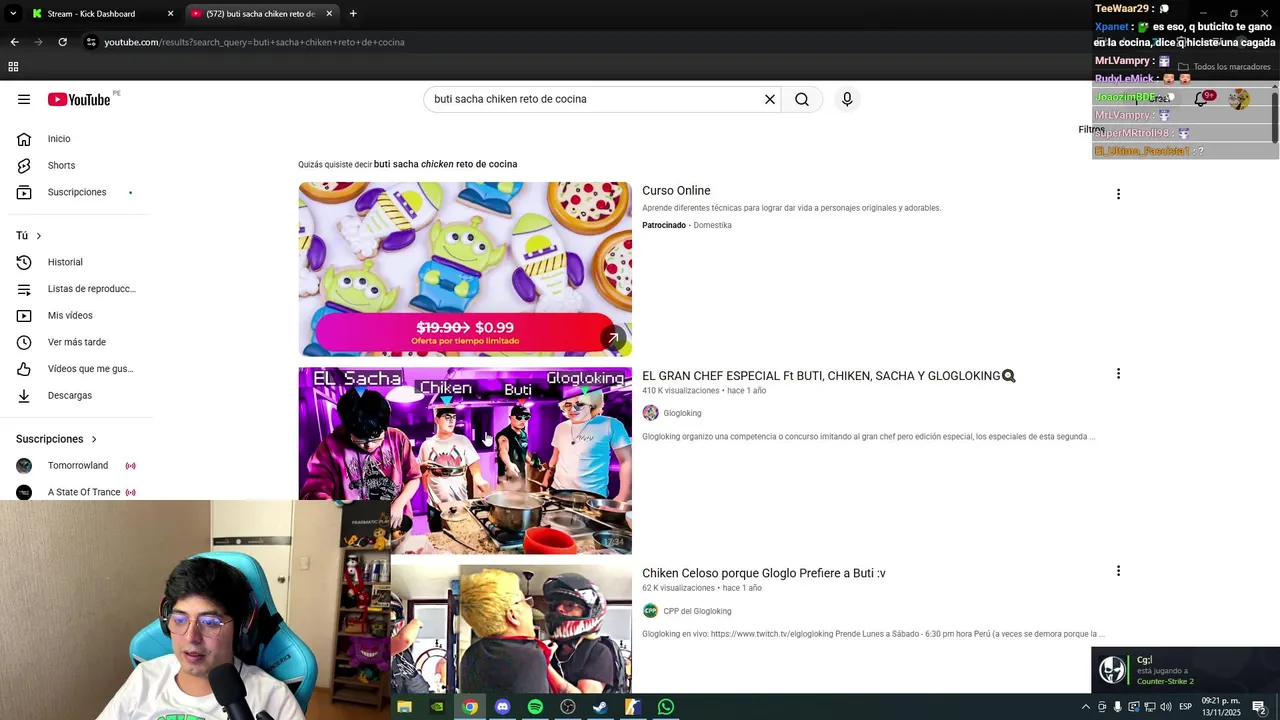Open Chiken Celoso video title
Viewport: 1280px width, 720px height.
[x=764, y=573]
